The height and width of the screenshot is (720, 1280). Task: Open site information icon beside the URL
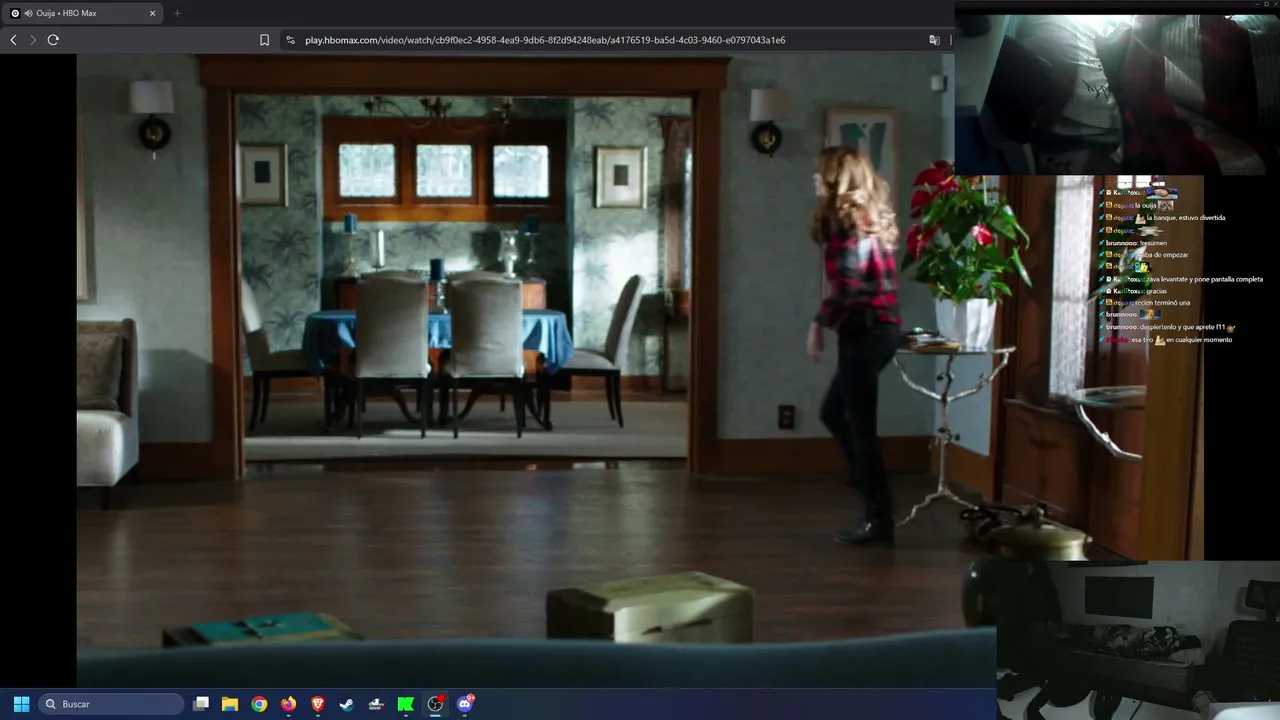(x=290, y=40)
